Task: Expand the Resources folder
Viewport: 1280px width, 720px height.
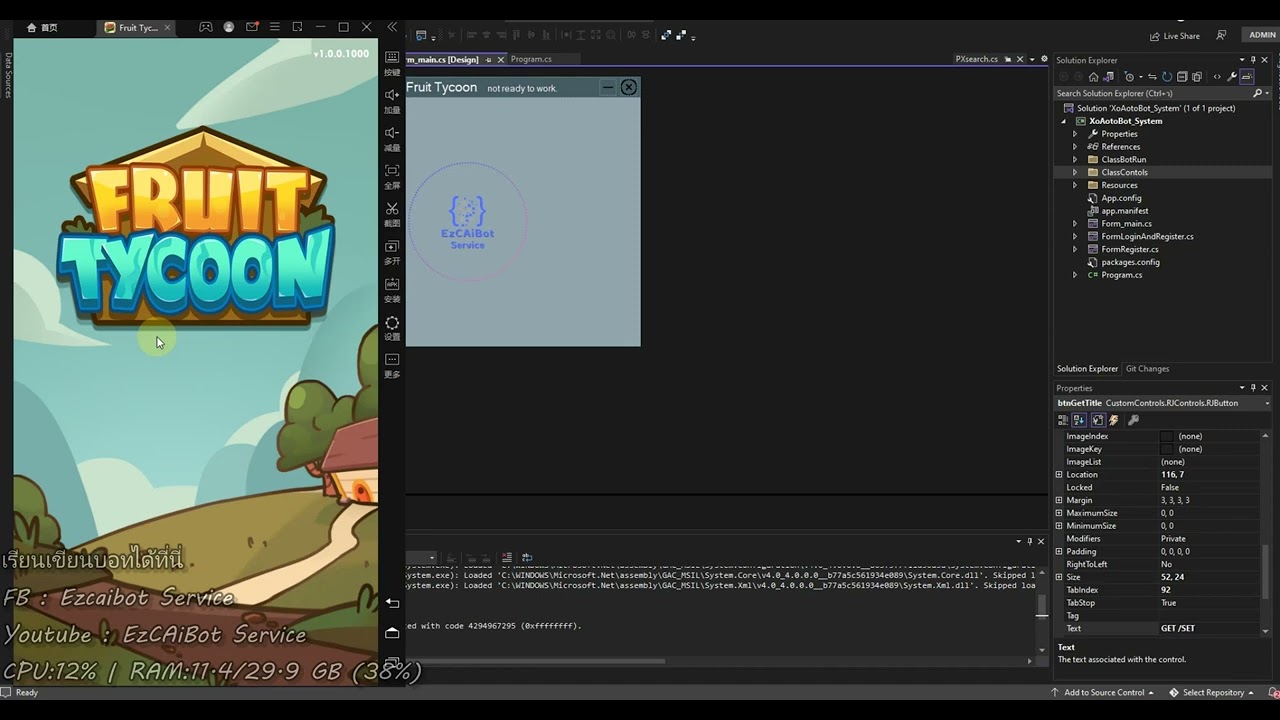Action: tap(1075, 185)
